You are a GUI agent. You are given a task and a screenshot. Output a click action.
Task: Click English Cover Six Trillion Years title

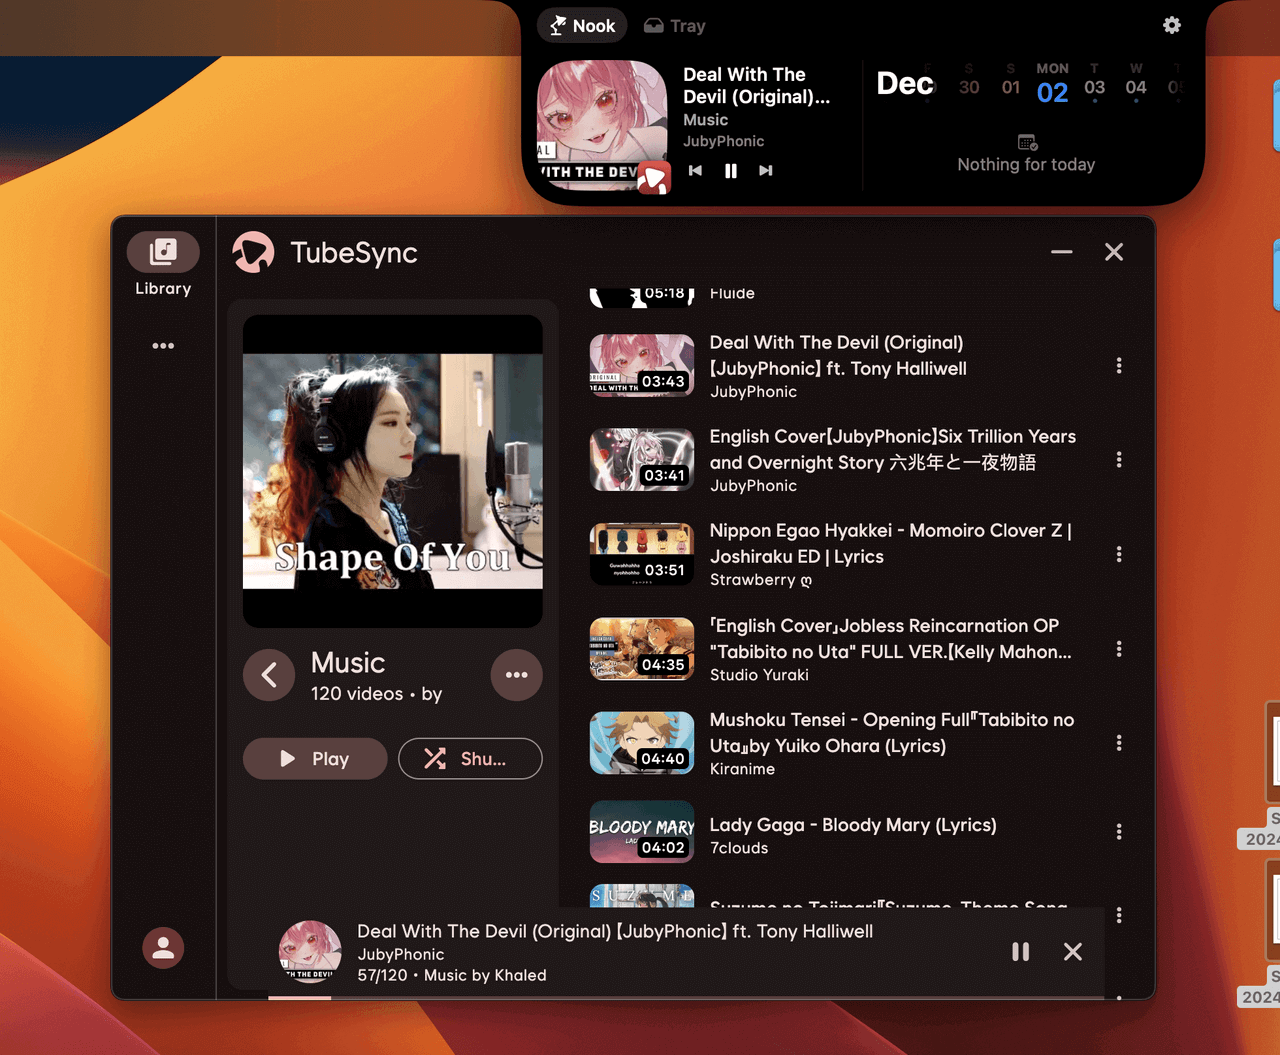click(x=892, y=449)
